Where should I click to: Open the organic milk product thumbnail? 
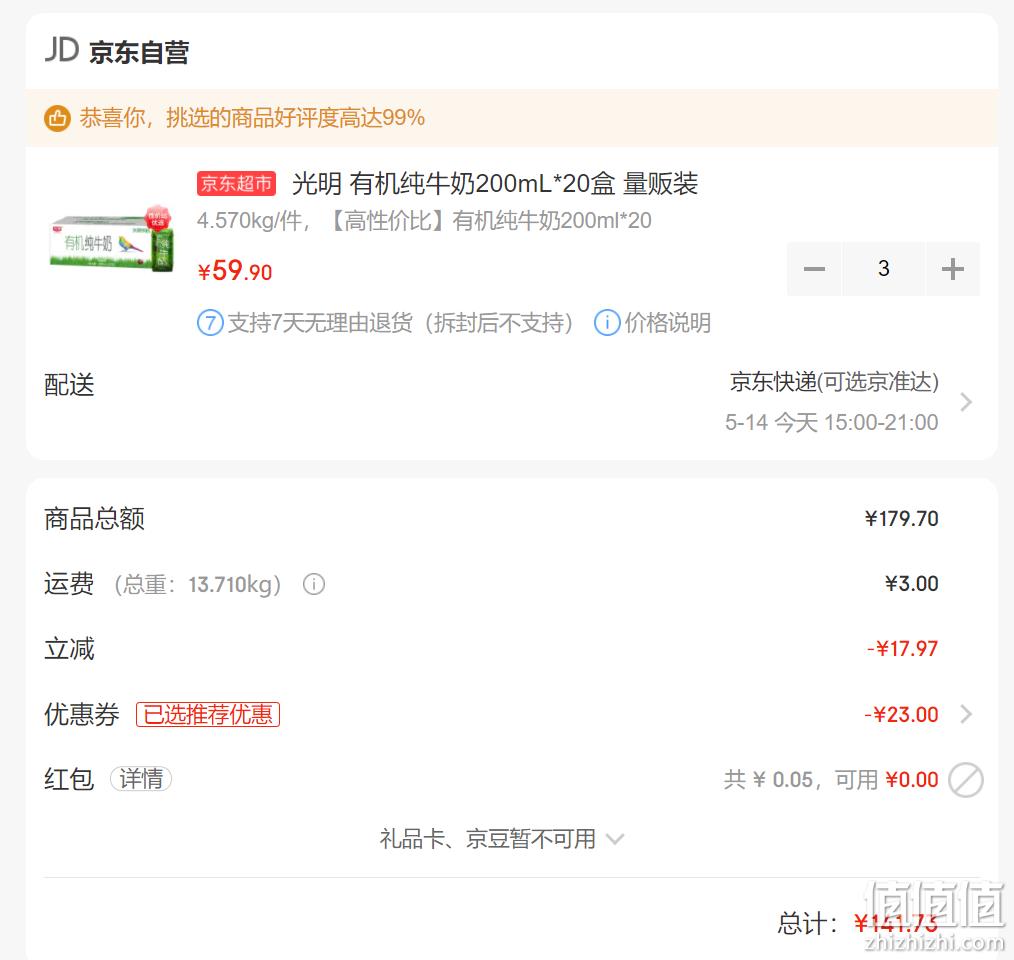(x=111, y=239)
